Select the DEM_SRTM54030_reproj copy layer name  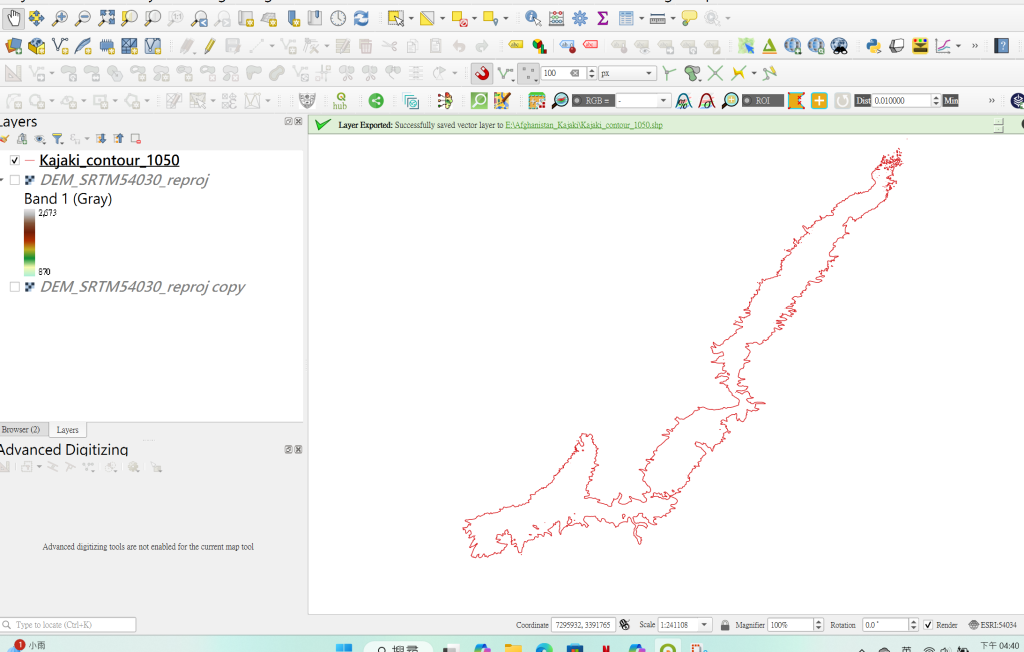[142, 287]
